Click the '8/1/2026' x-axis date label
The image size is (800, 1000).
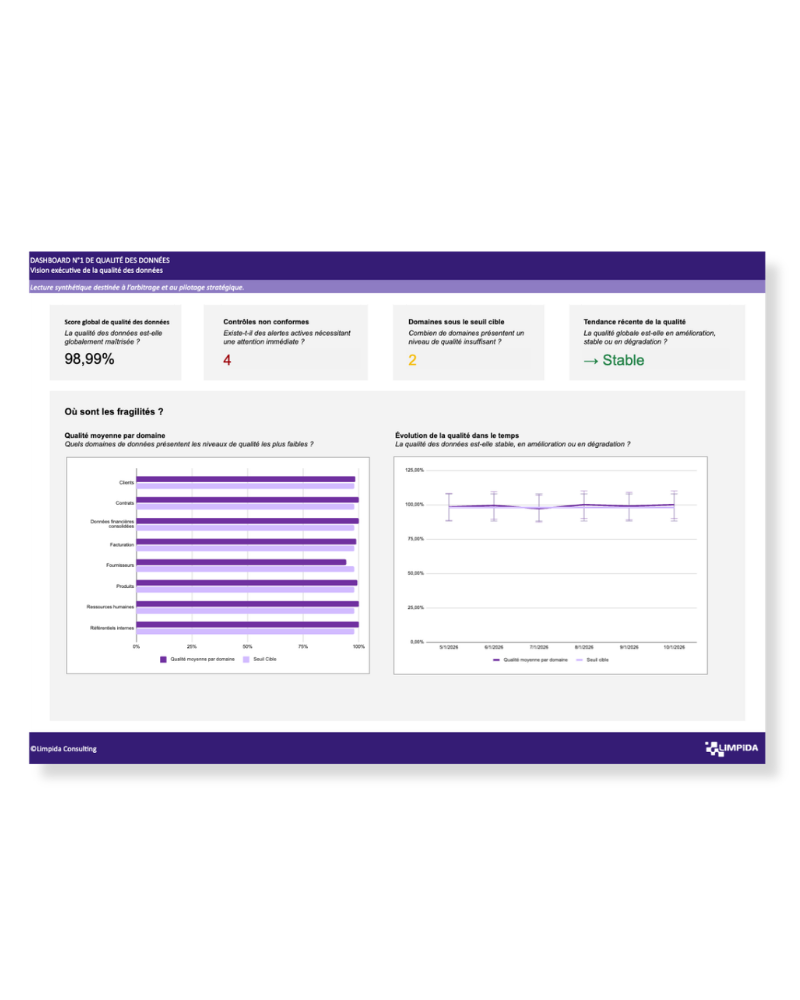(x=584, y=647)
